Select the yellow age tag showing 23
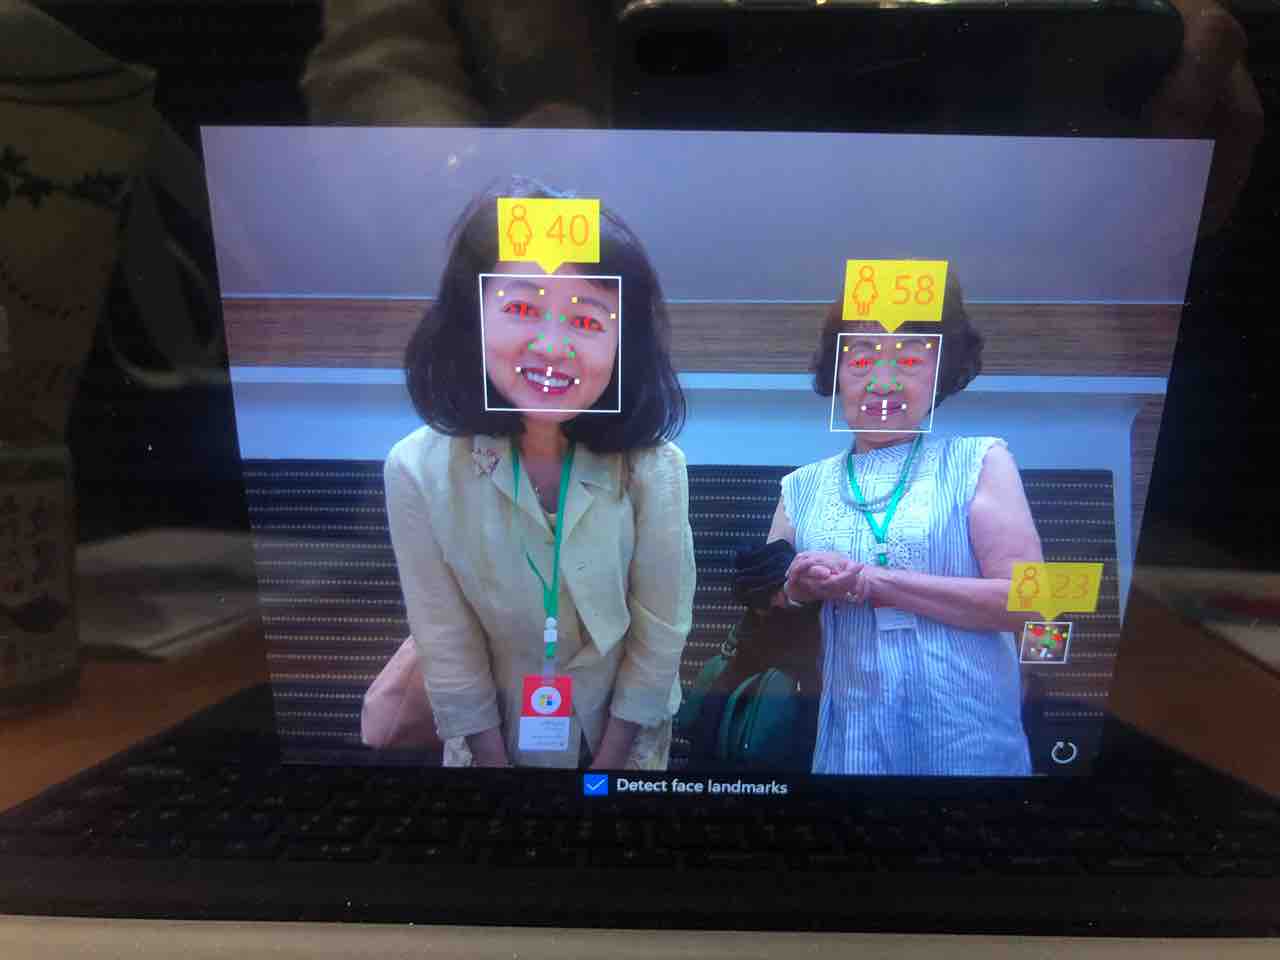 [x=1054, y=587]
